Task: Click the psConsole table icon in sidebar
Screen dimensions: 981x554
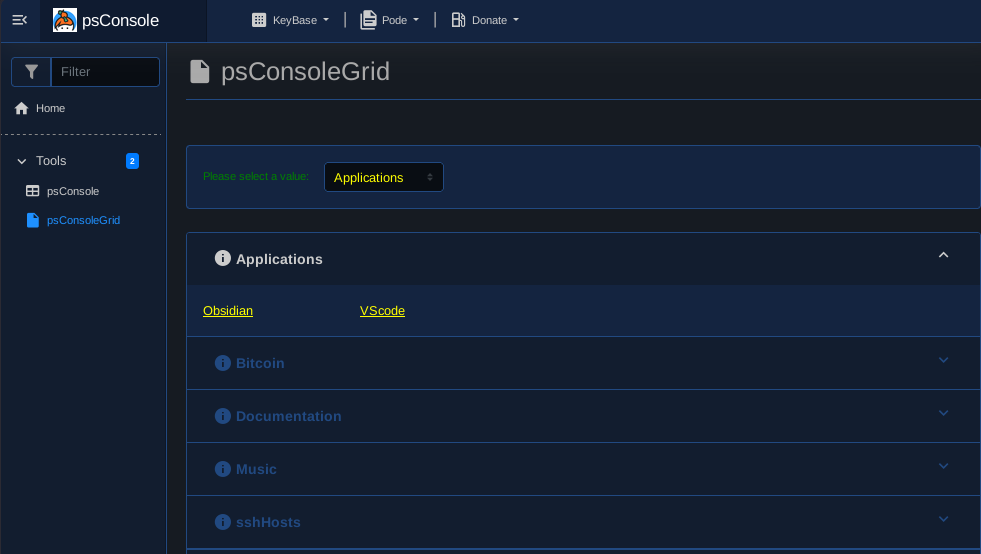Action: (32, 190)
